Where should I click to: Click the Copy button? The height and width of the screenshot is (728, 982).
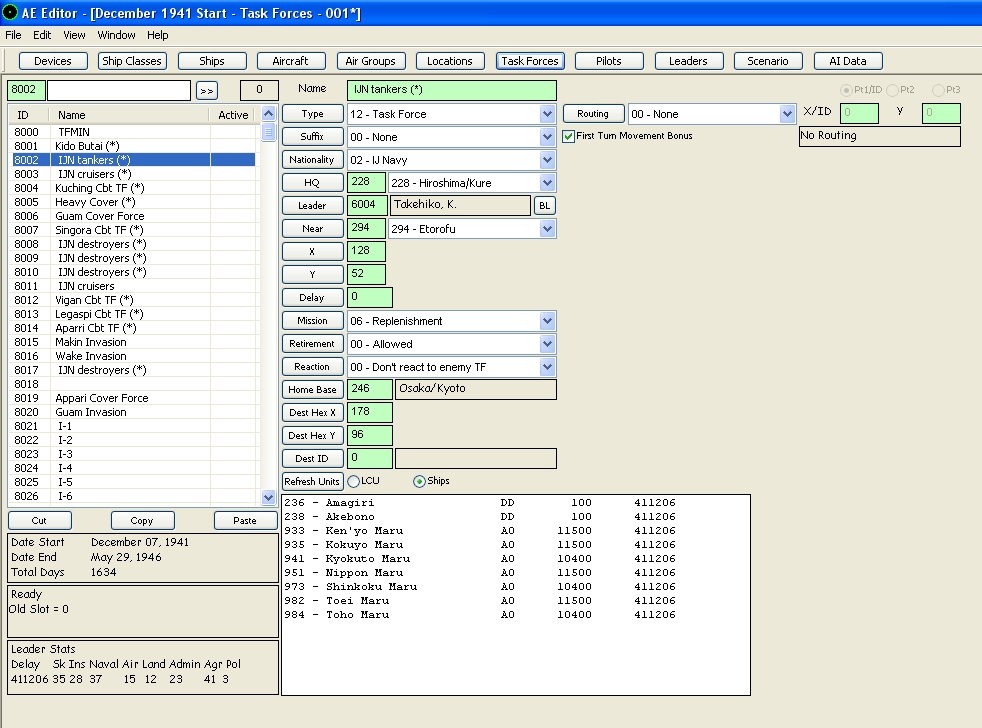142,521
